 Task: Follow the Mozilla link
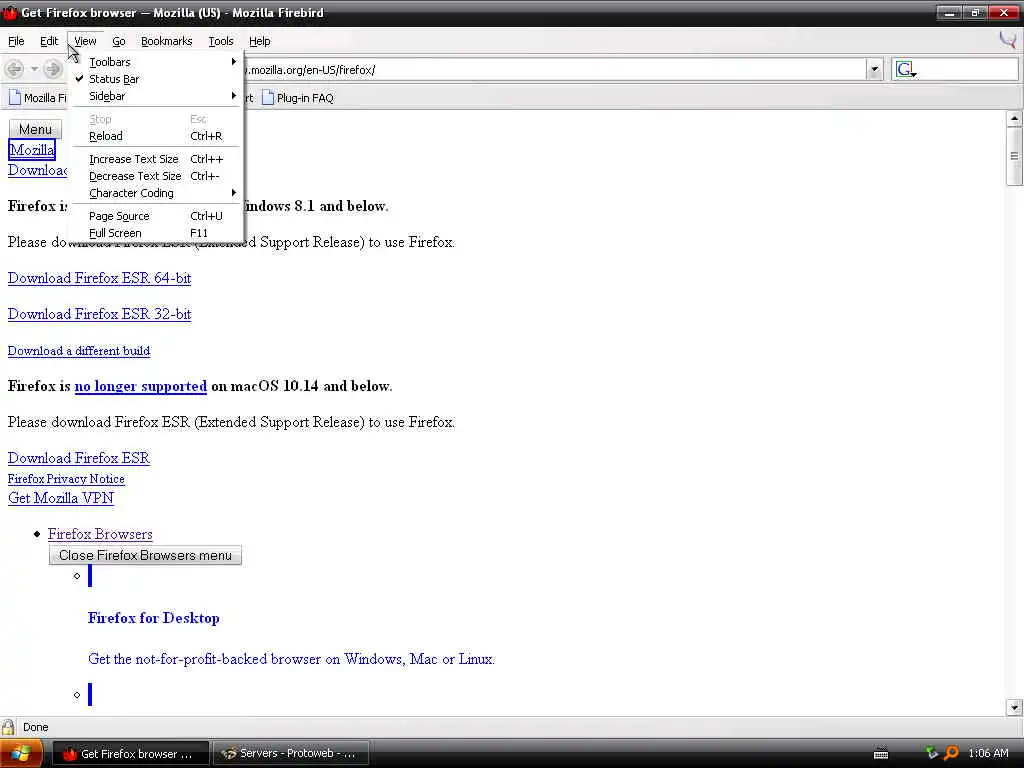tap(32, 150)
